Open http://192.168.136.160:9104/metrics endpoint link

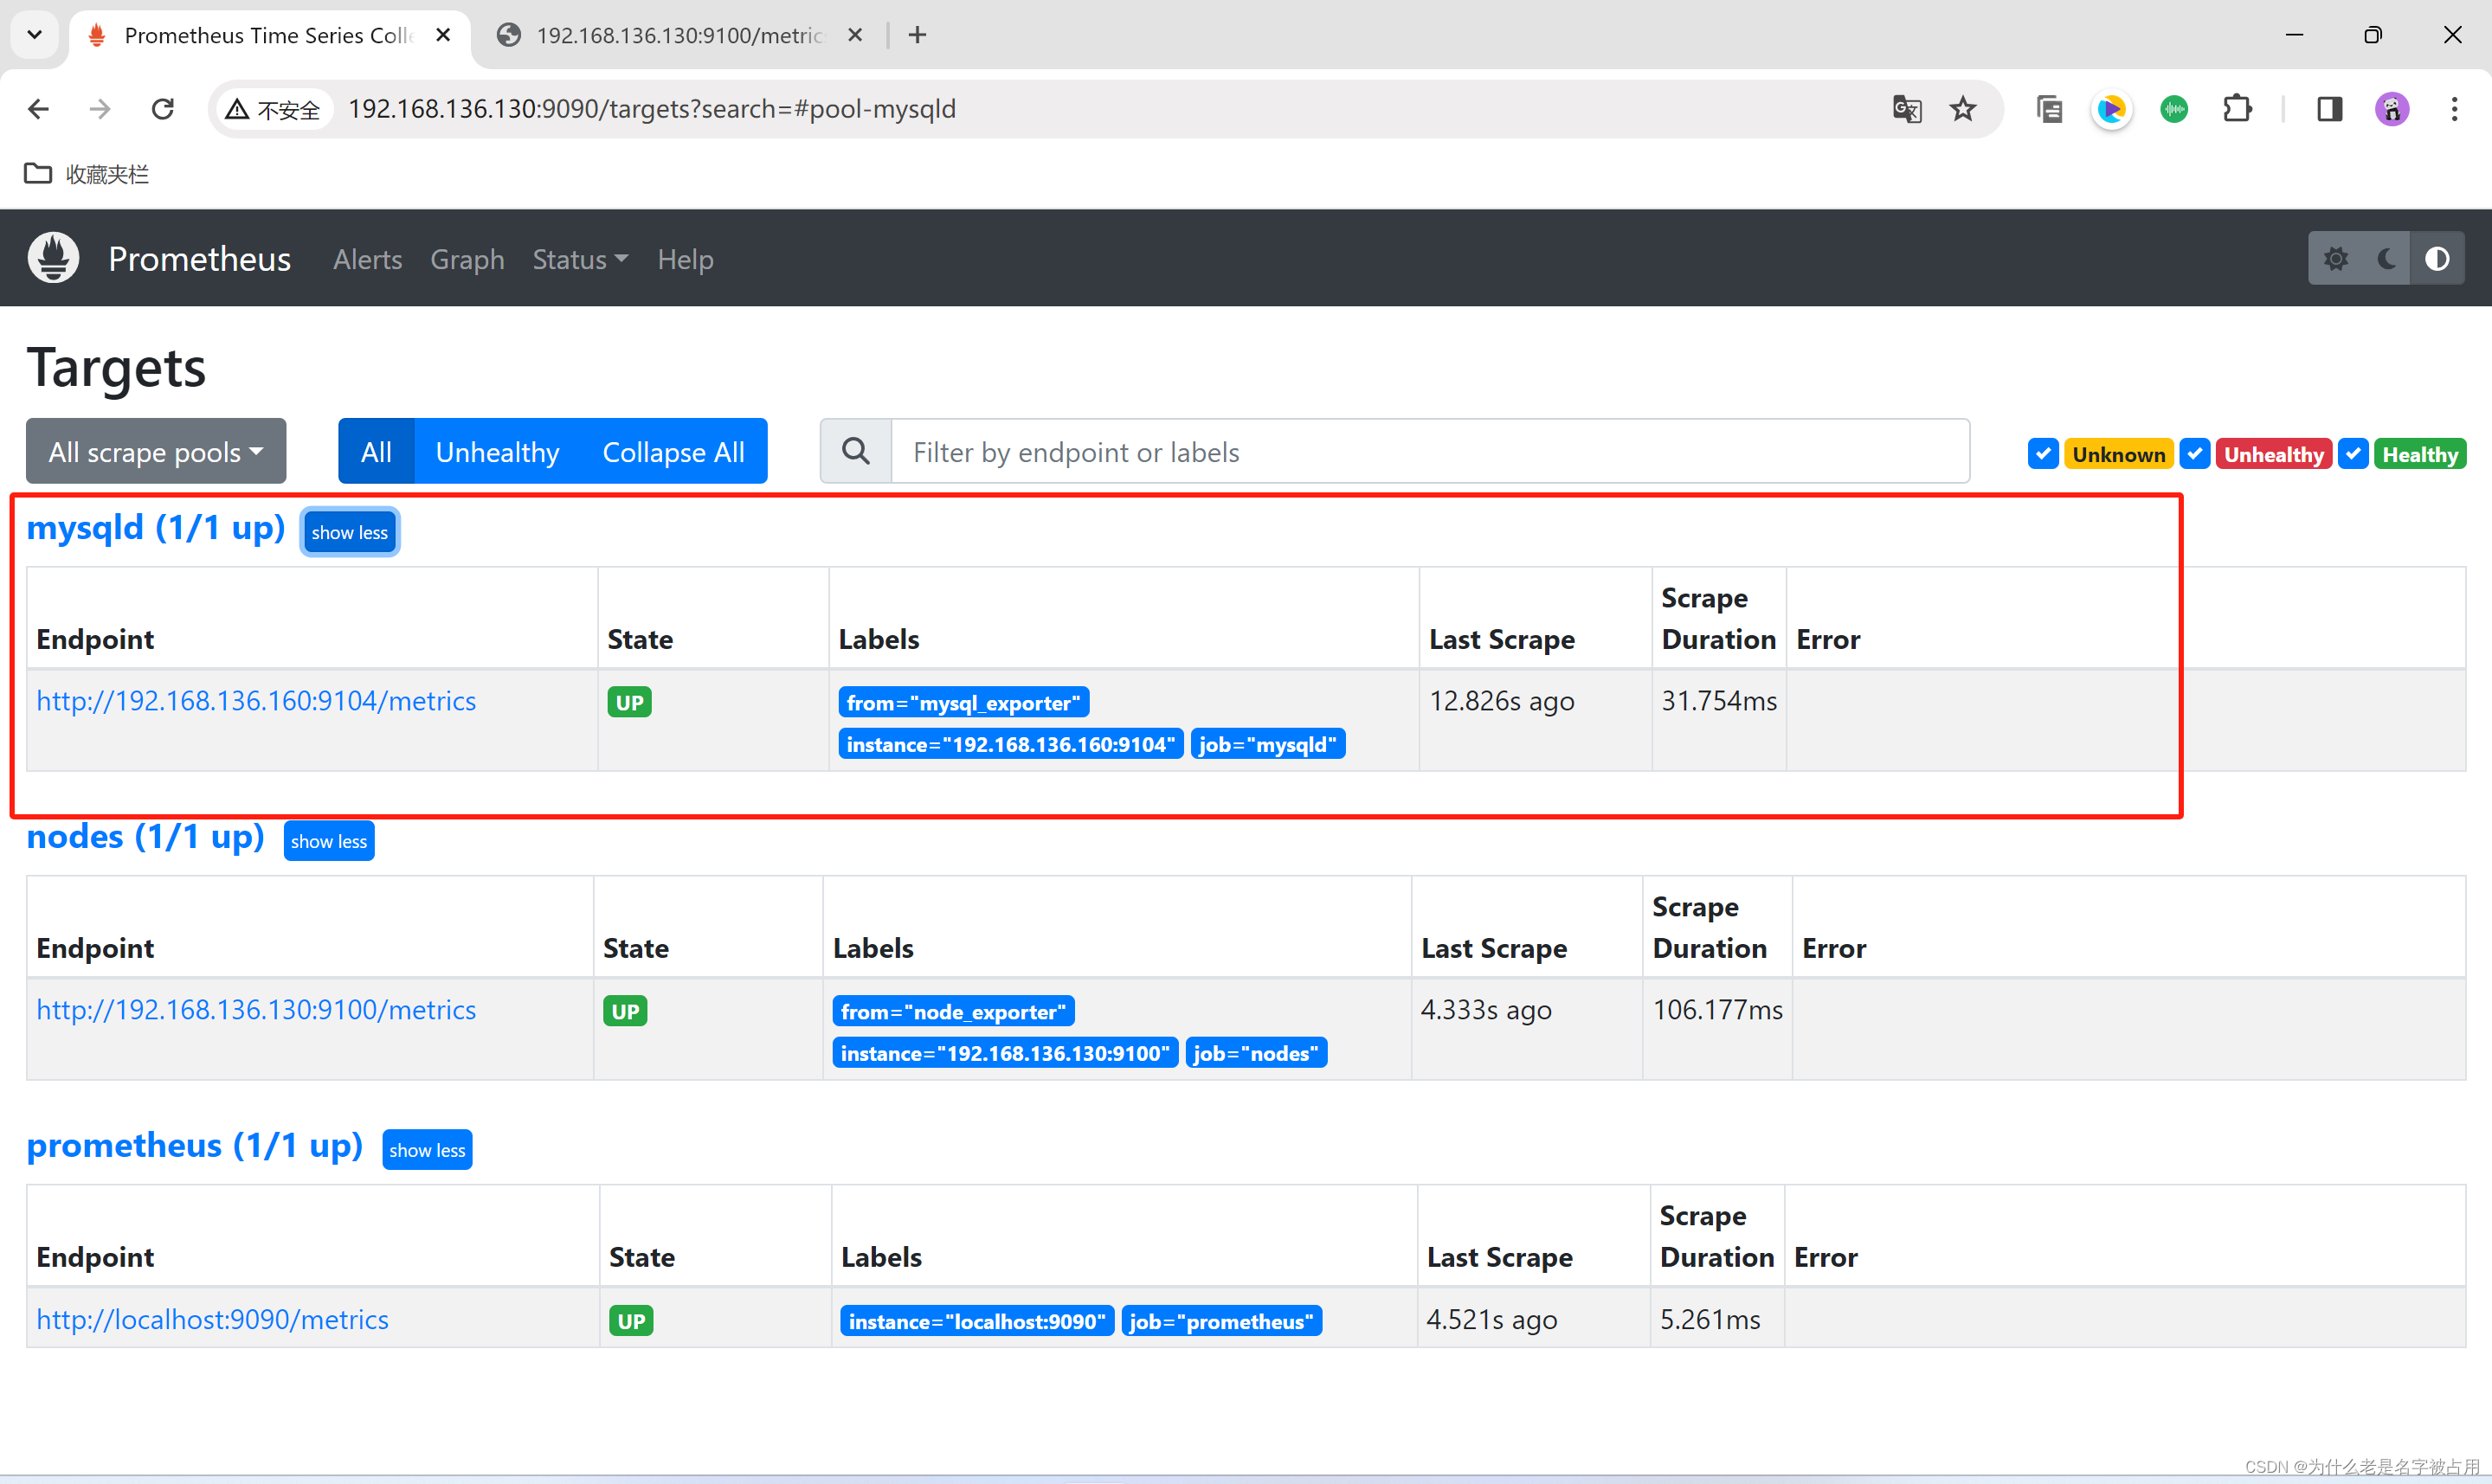(256, 701)
